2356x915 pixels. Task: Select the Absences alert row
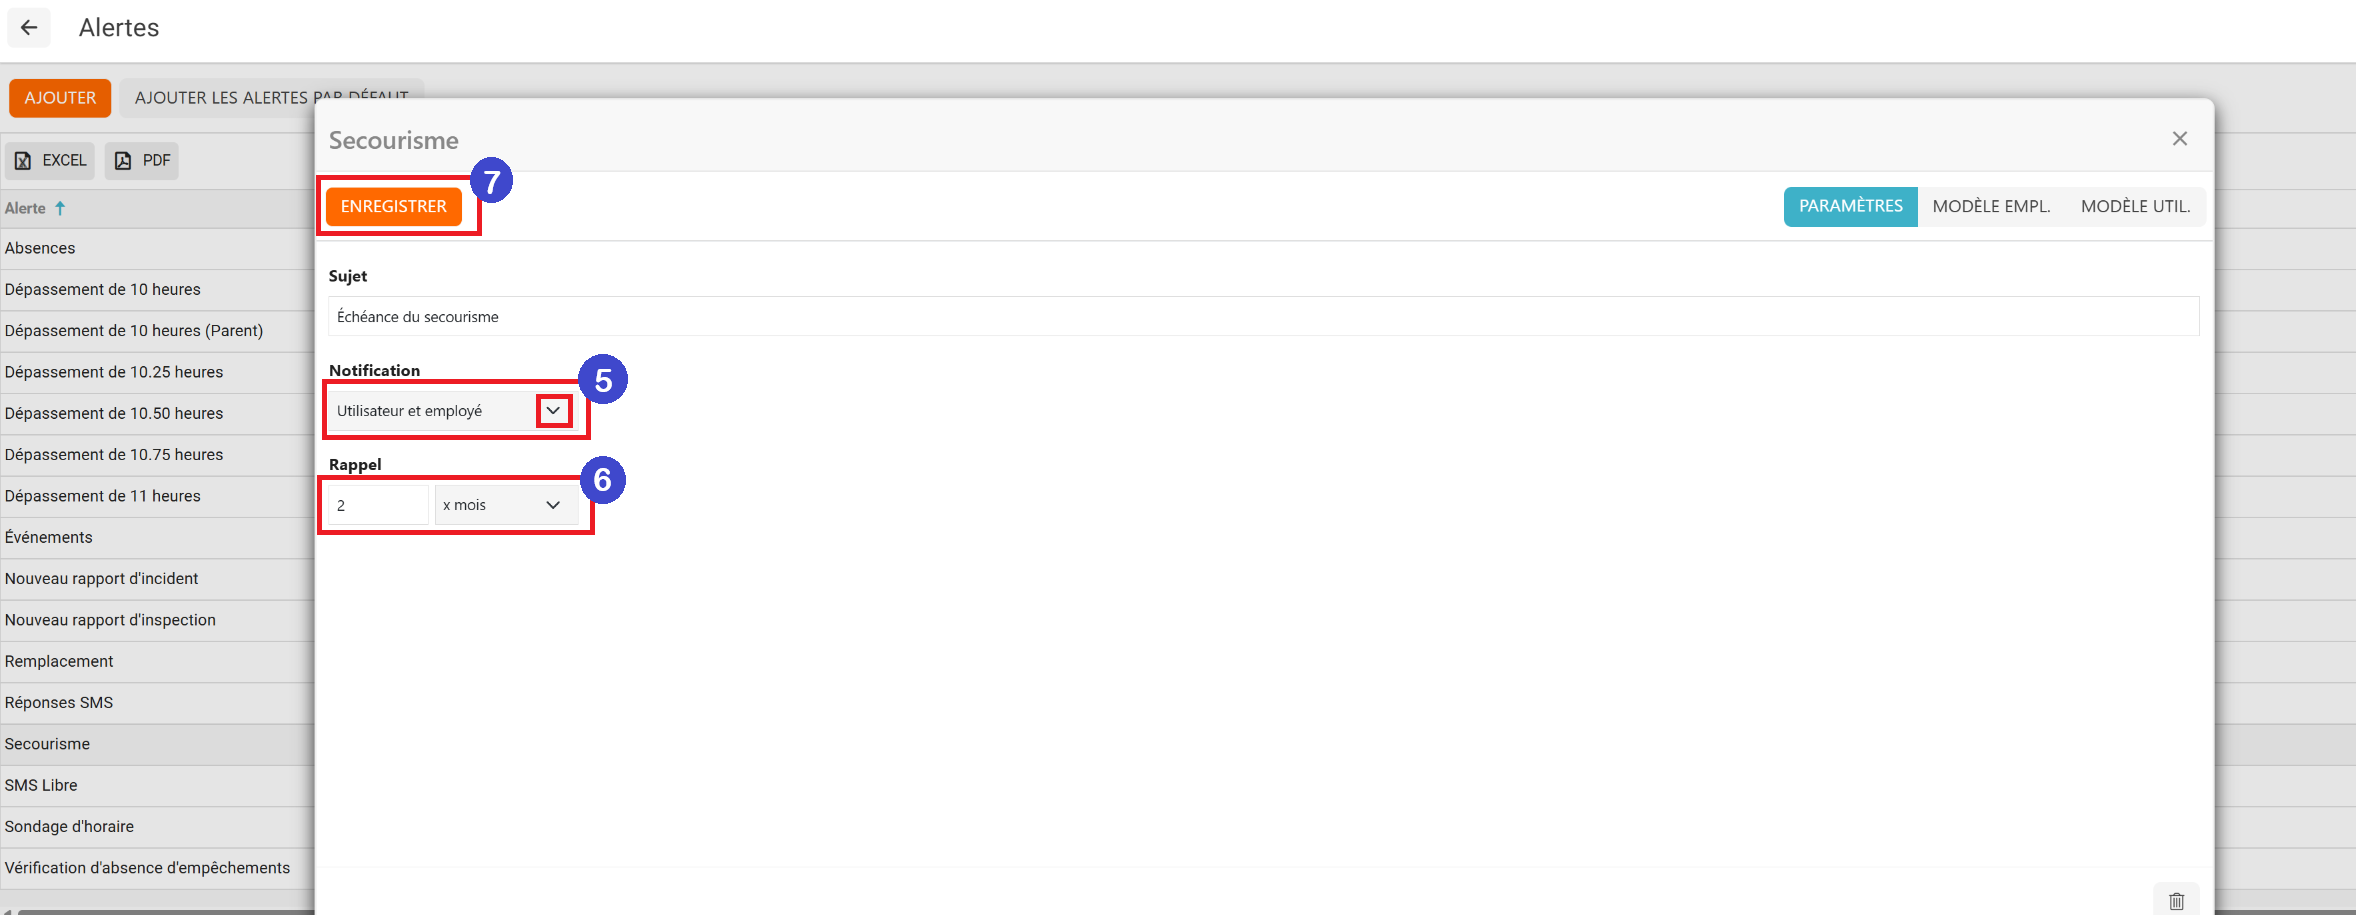(x=40, y=248)
